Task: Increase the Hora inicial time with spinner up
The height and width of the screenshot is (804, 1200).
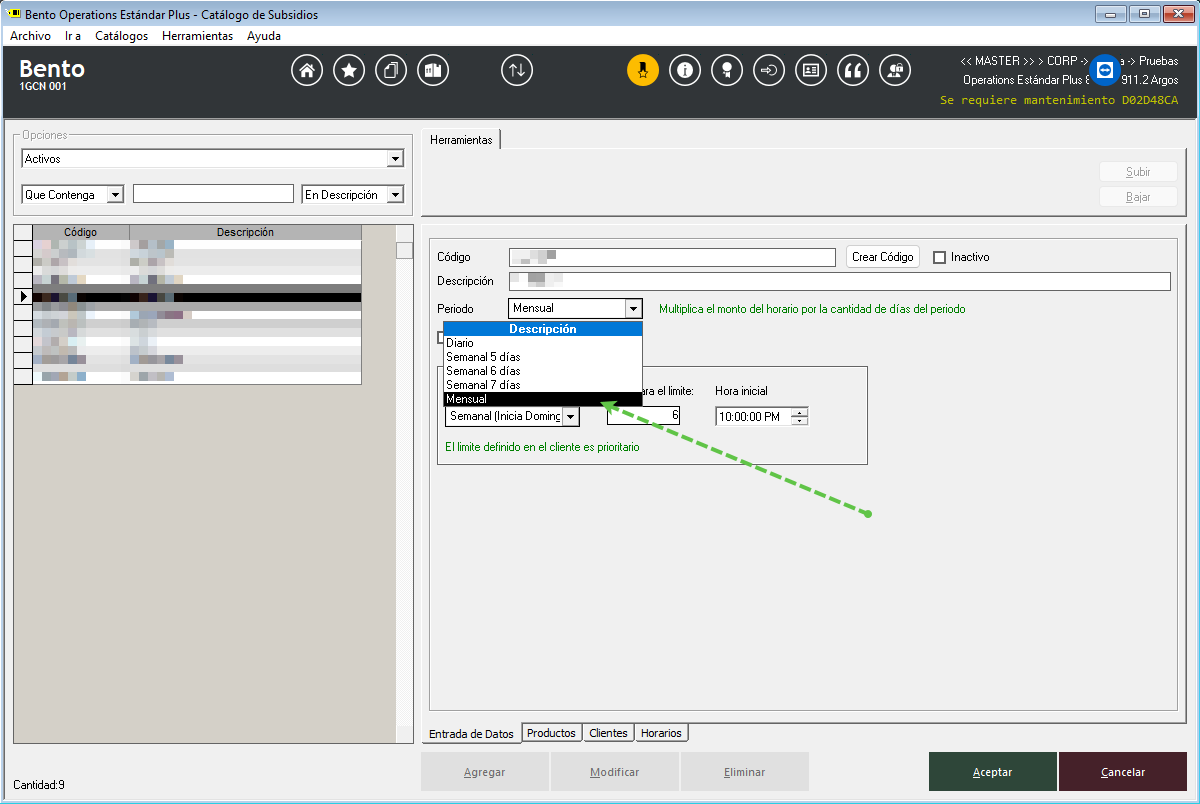Action: (800, 411)
